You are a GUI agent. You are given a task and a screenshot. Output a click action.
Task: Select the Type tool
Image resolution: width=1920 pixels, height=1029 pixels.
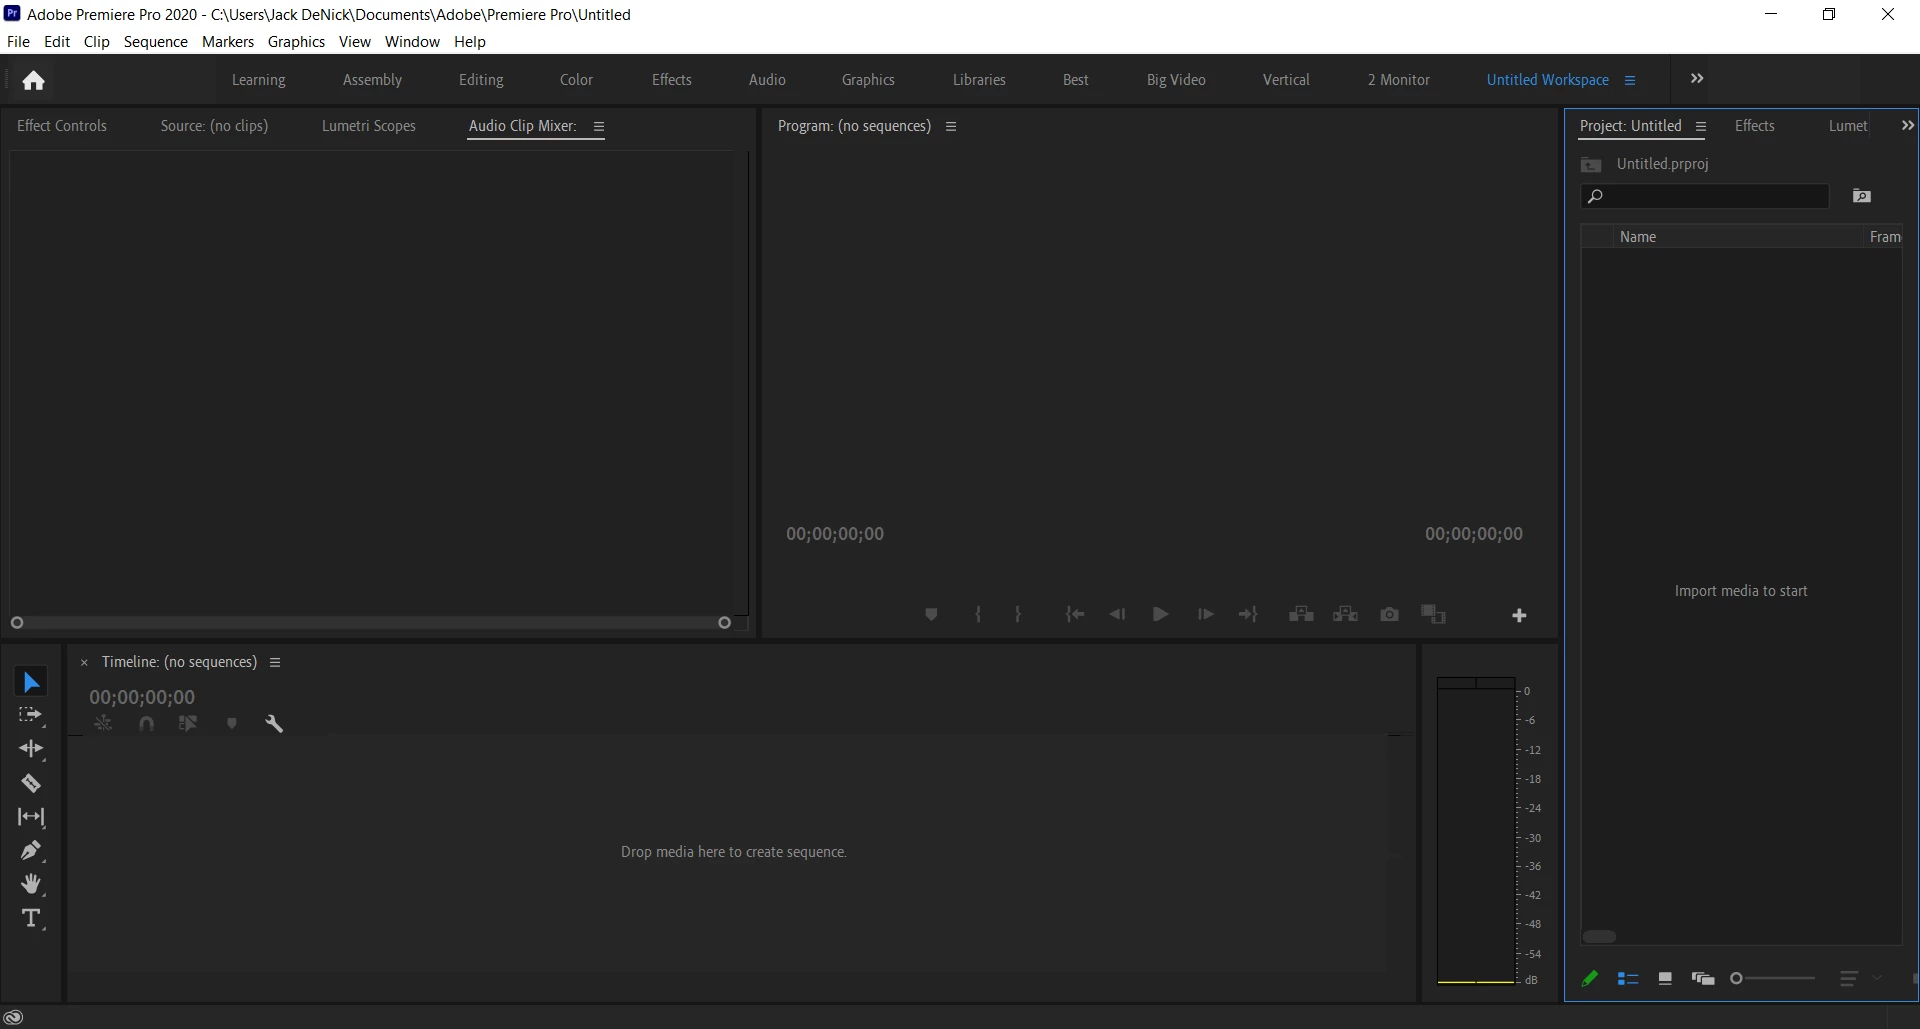31,918
